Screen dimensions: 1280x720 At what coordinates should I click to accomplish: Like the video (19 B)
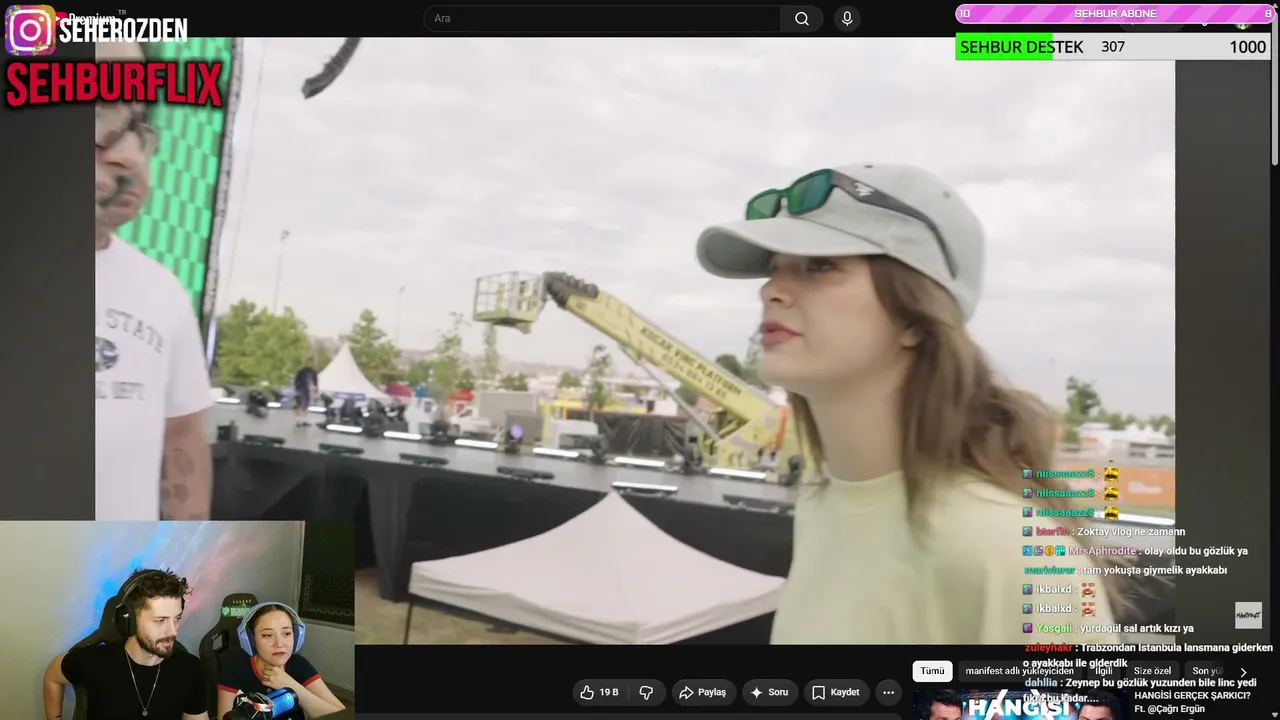(599, 692)
